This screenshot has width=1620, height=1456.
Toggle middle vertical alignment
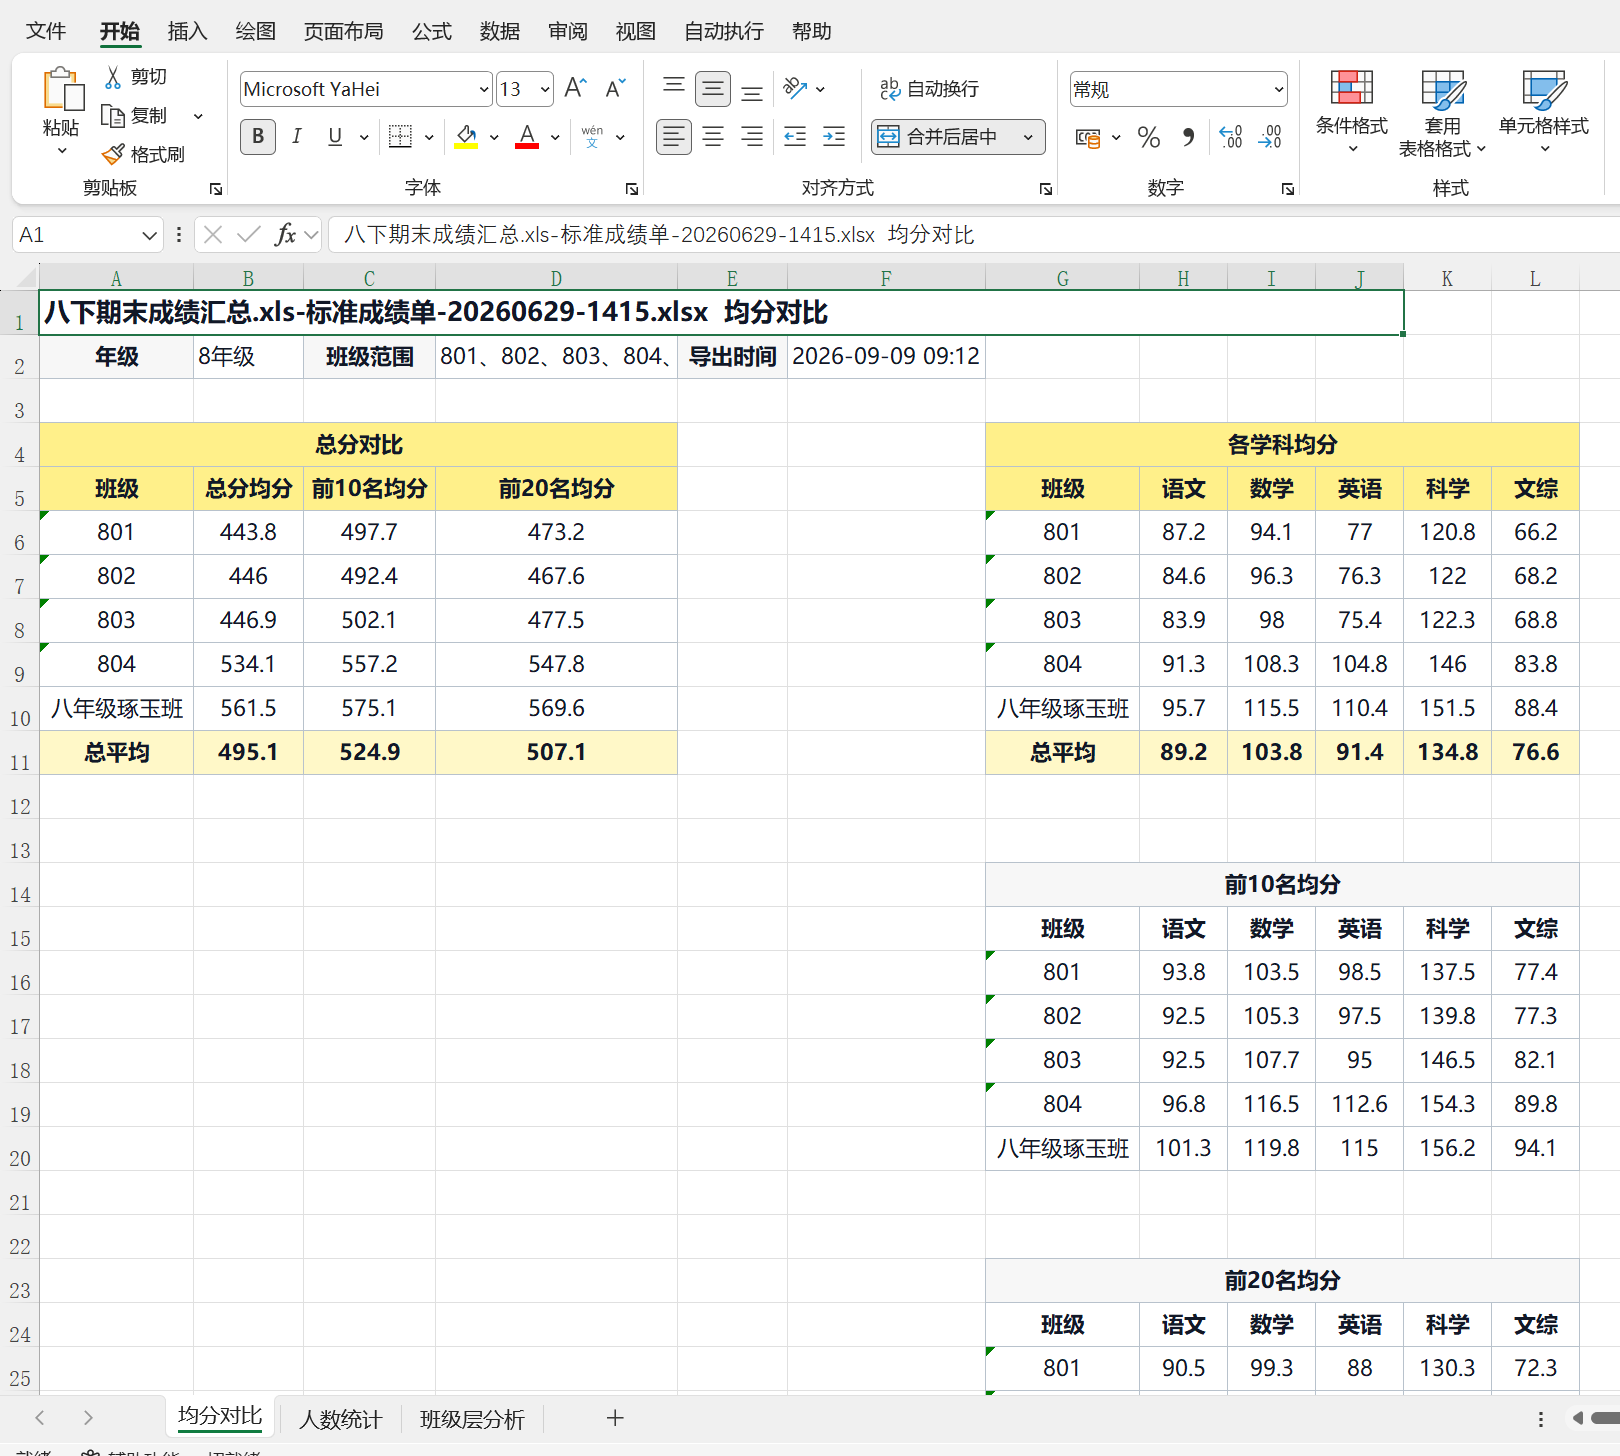[x=713, y=88]
